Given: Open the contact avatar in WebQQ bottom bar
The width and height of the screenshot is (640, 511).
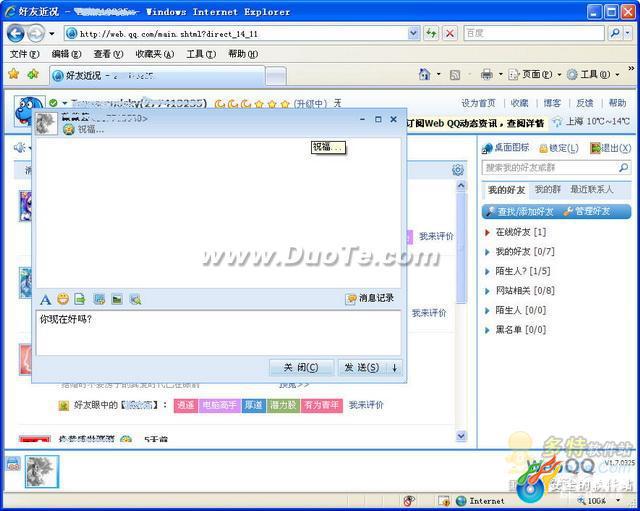Looking at the screenshot, I should click(x=42, y=472).
